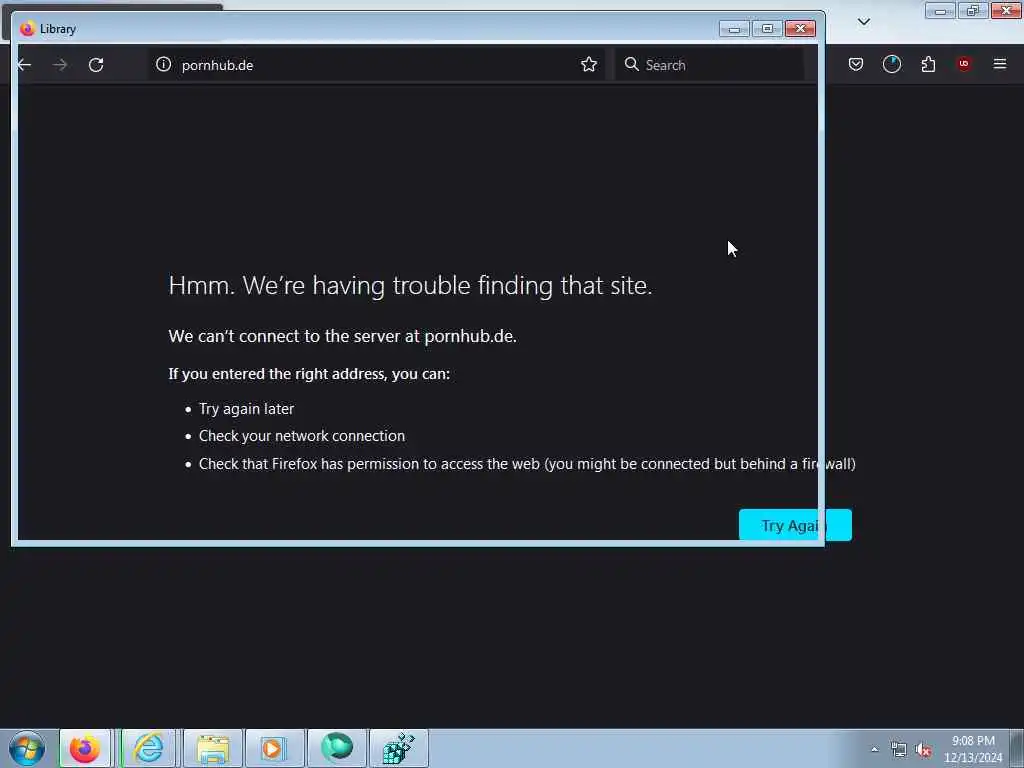The image size is (1024, 768).
Task: Click the Try Again button
Action: pyautogui.click(x=795, y=525)
